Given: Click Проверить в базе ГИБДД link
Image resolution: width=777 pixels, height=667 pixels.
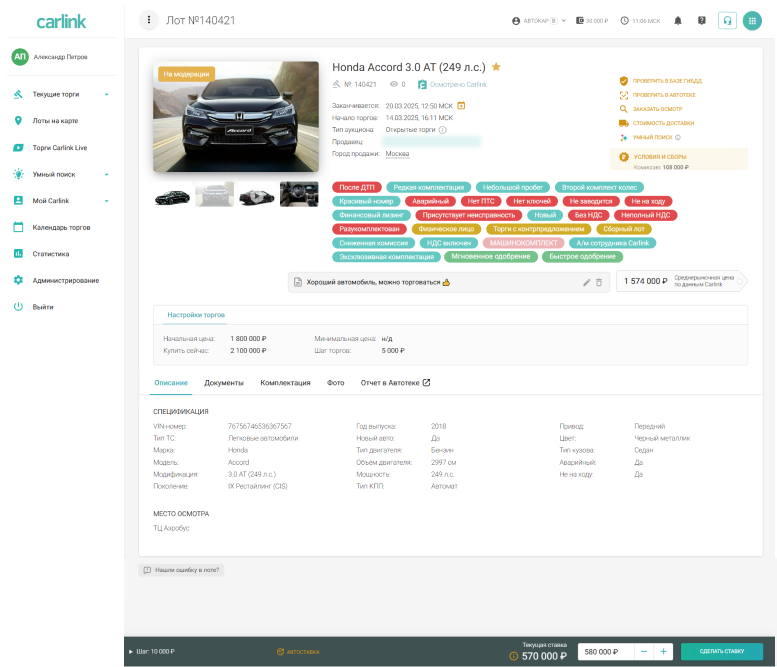Looking at the screenshot, I should (x=663, y=80).
